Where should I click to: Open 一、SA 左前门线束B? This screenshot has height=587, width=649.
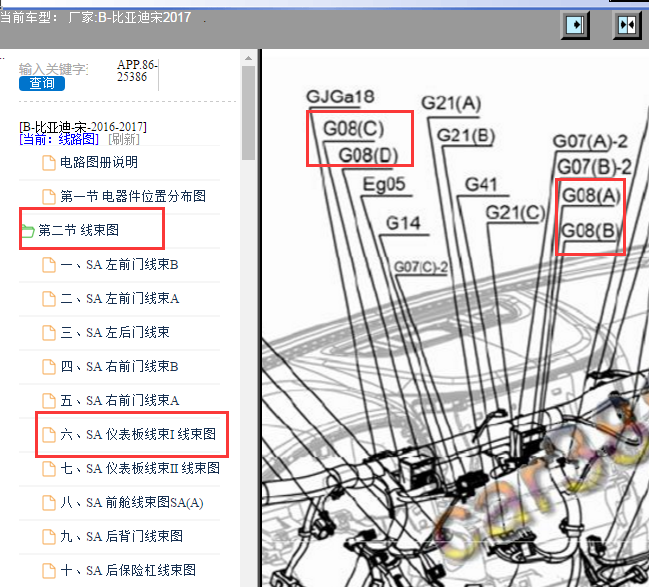(x=119, y=264)
